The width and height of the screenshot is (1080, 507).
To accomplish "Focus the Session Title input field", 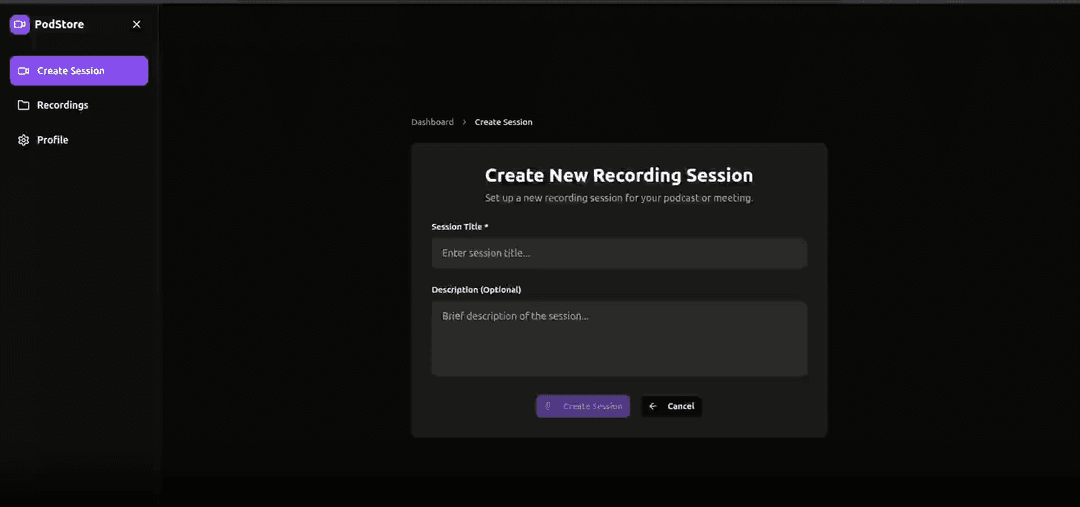I will point(619,253).
